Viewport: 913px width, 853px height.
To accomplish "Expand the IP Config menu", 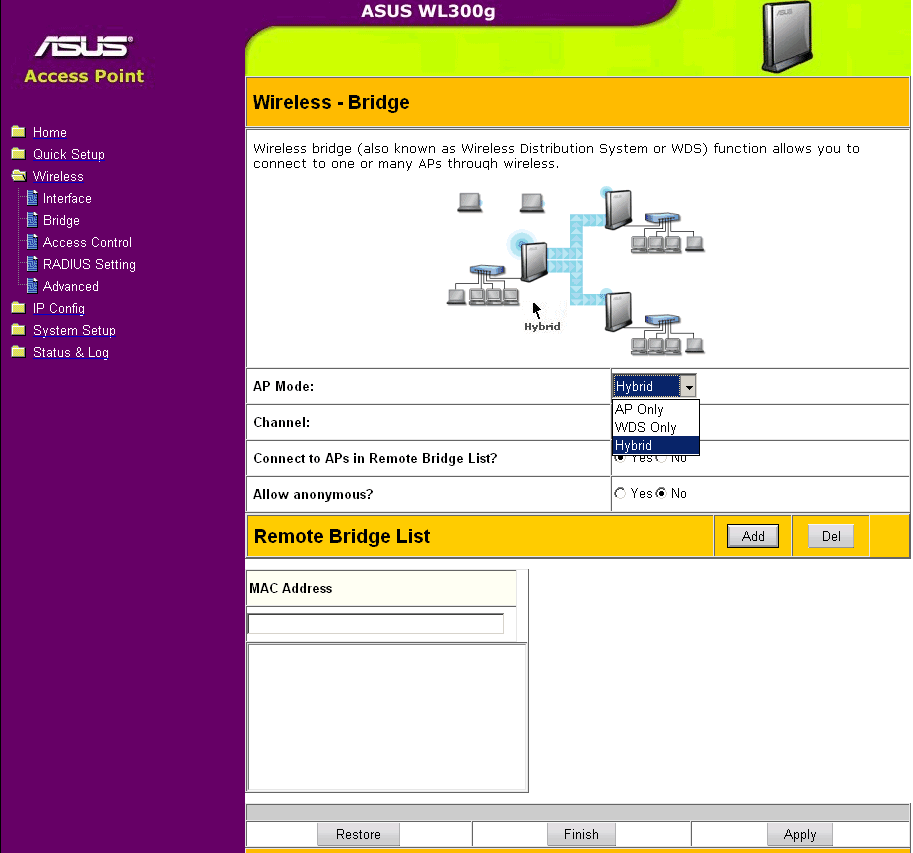I will [x=59, y=309].
